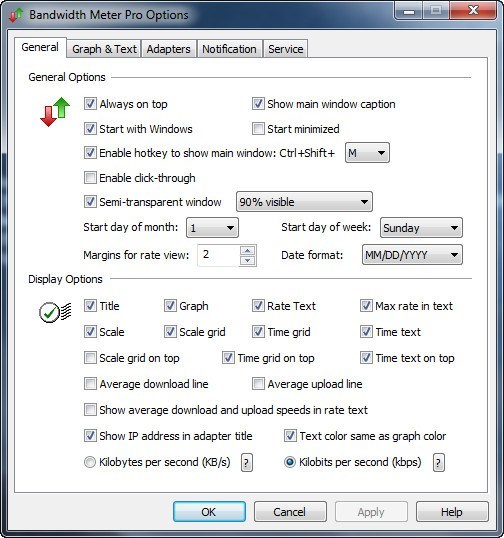The height and width of the screenshot is (538, 504).
Task: Toggle the Title display checkbox
Action: [90, 306]
